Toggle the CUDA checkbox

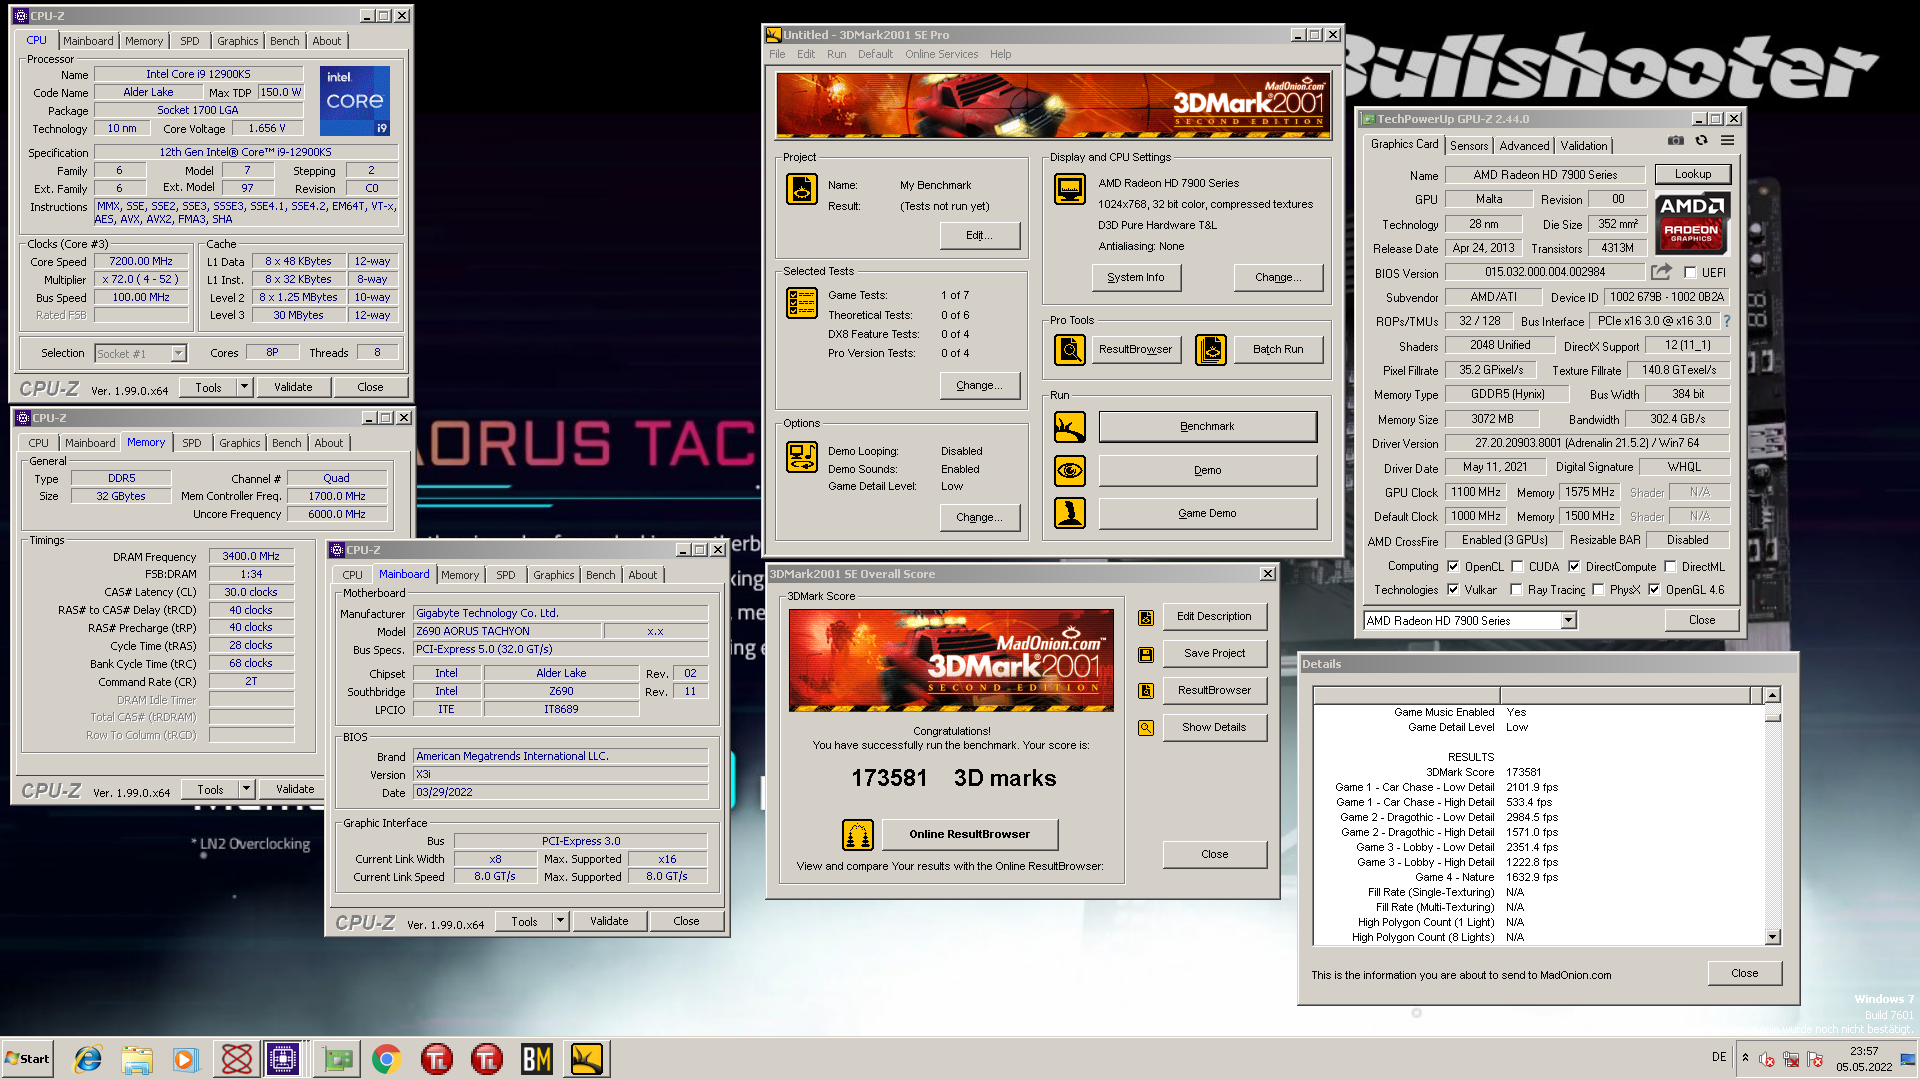click(x=1517, y=566)
